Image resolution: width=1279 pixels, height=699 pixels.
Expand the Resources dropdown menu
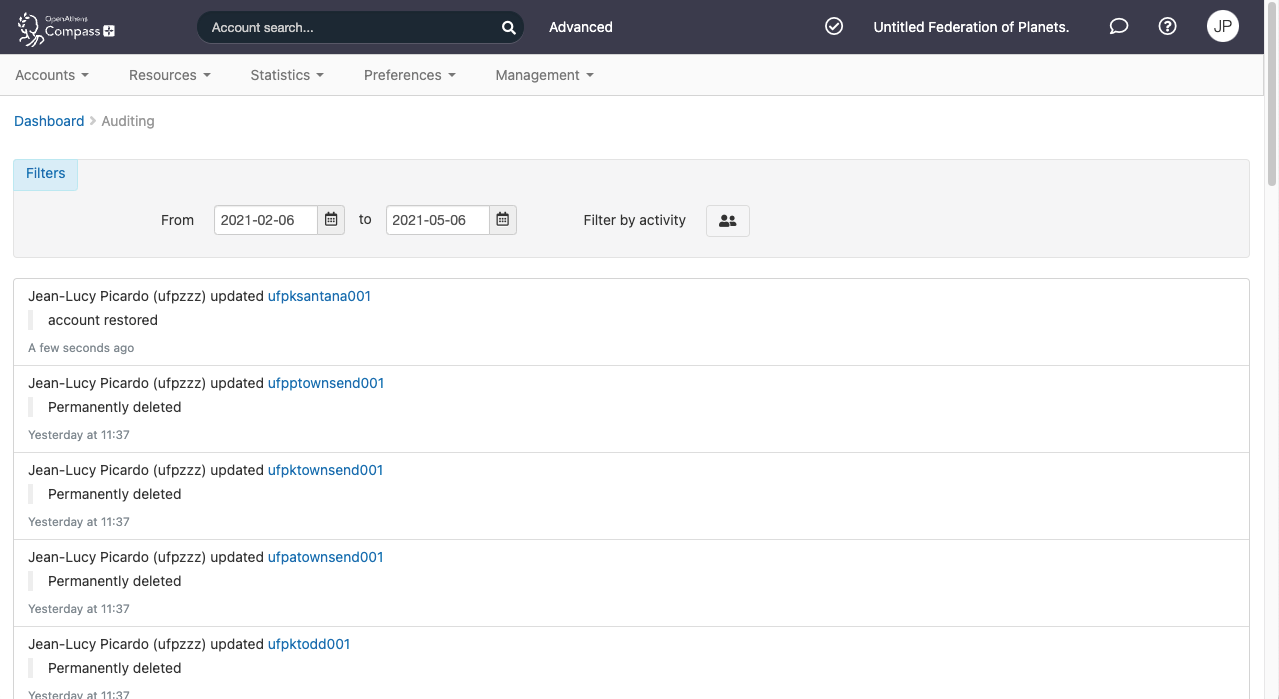[x=169, y=75]
